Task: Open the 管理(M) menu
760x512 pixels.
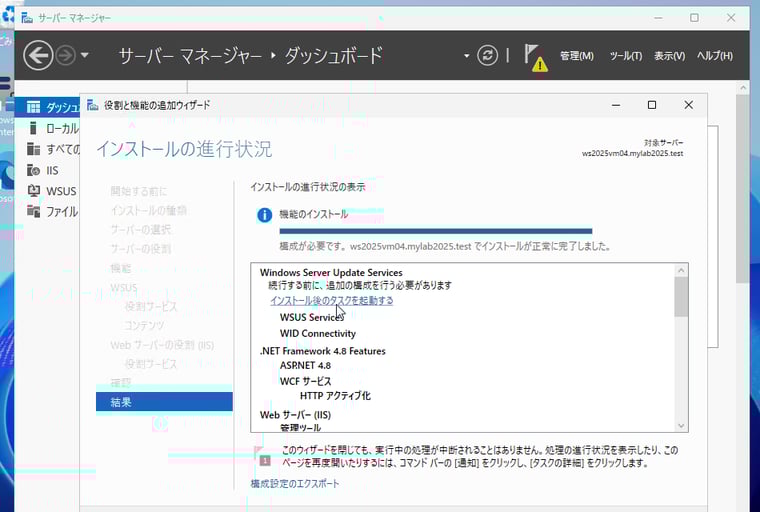Action: [577, 56]
